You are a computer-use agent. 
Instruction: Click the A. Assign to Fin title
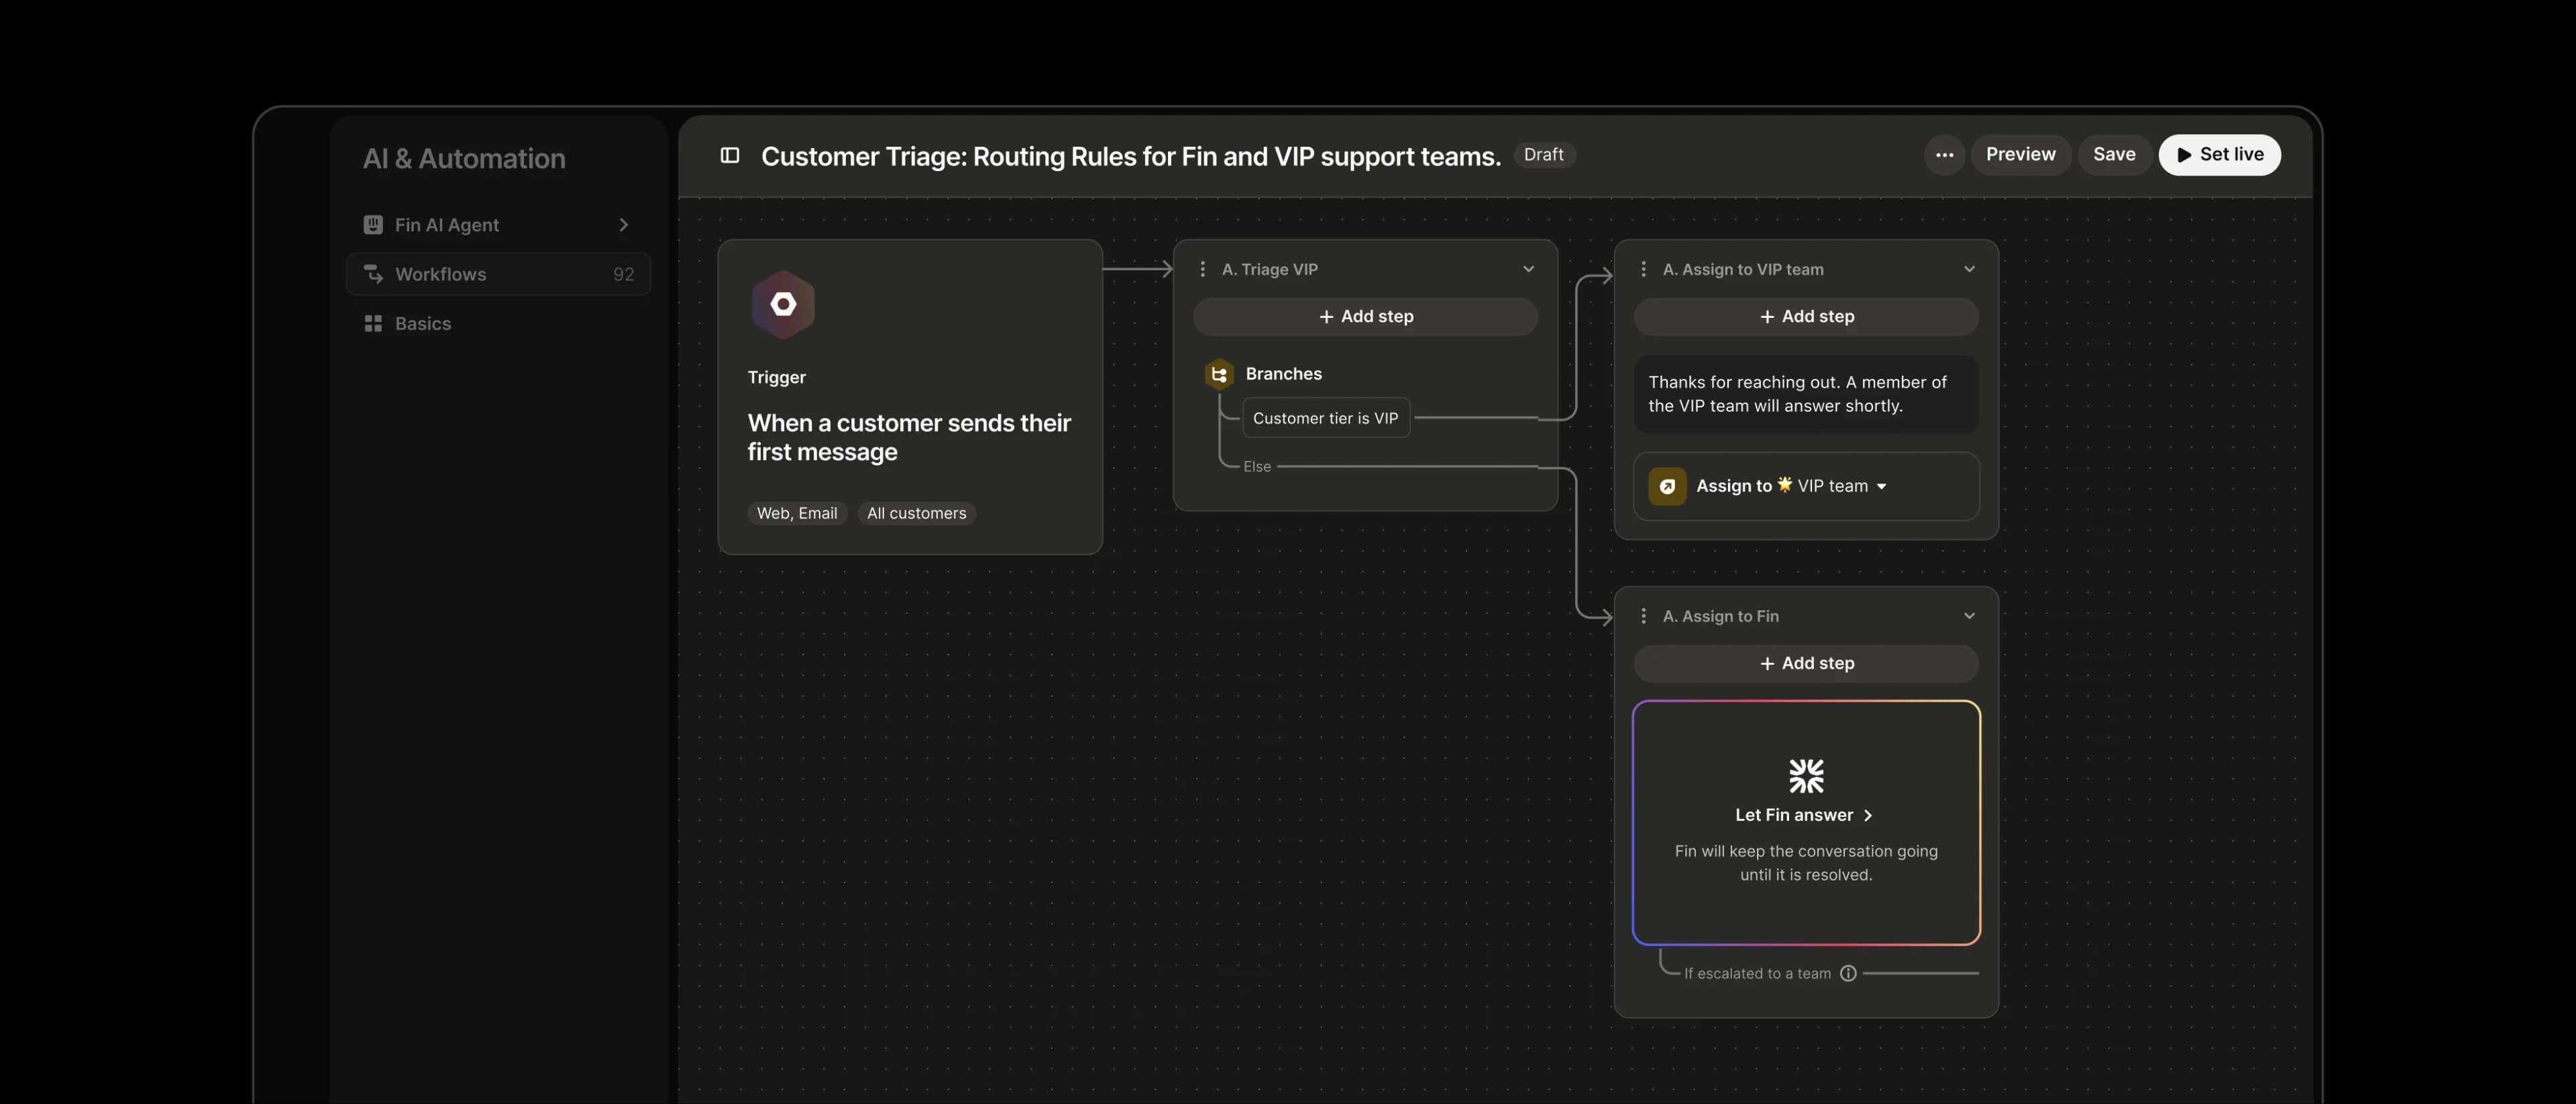coord(1720,616)
